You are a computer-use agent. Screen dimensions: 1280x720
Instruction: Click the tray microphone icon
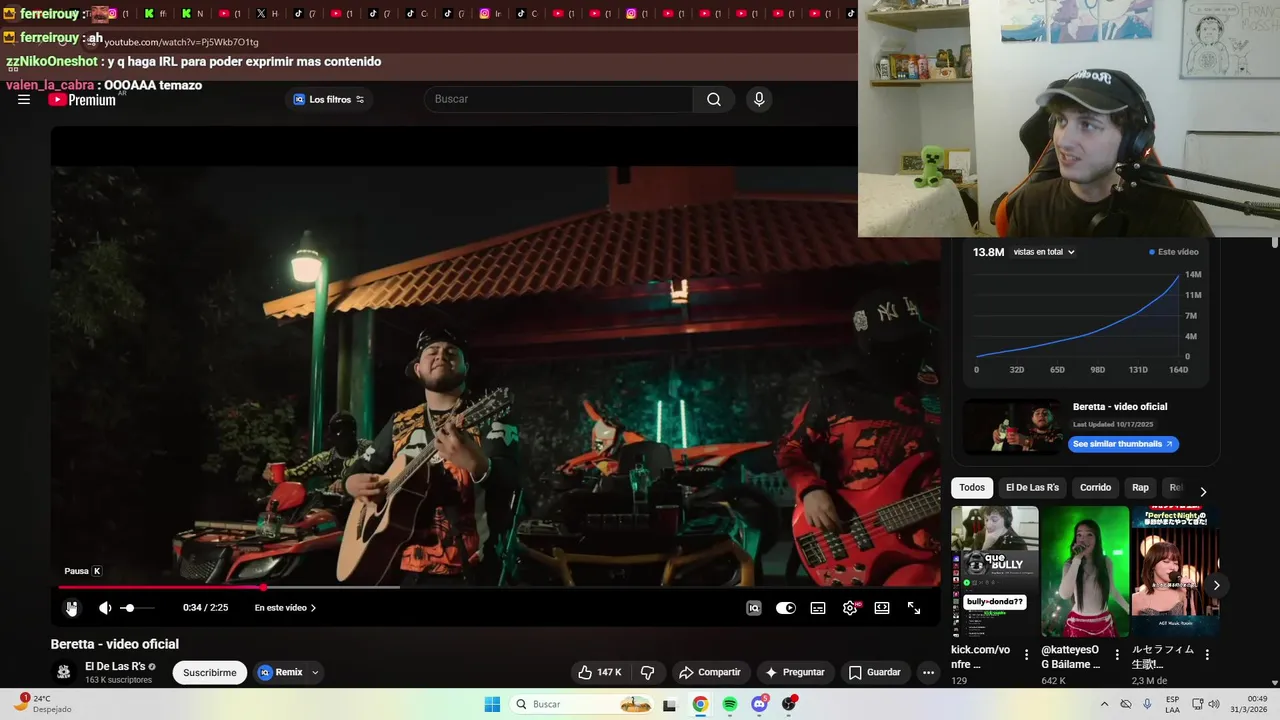click(1147, 704)
